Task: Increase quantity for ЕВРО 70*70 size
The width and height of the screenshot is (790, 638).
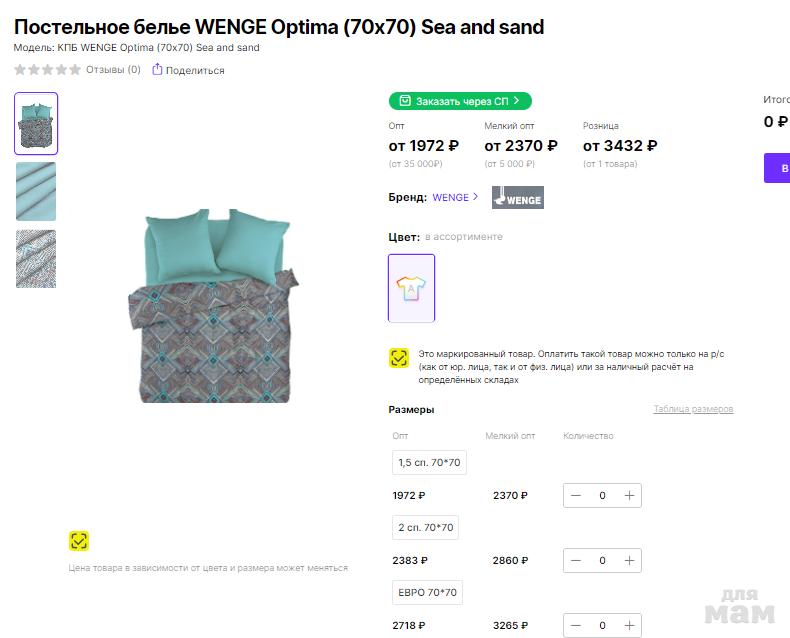Action: (629, 625)
